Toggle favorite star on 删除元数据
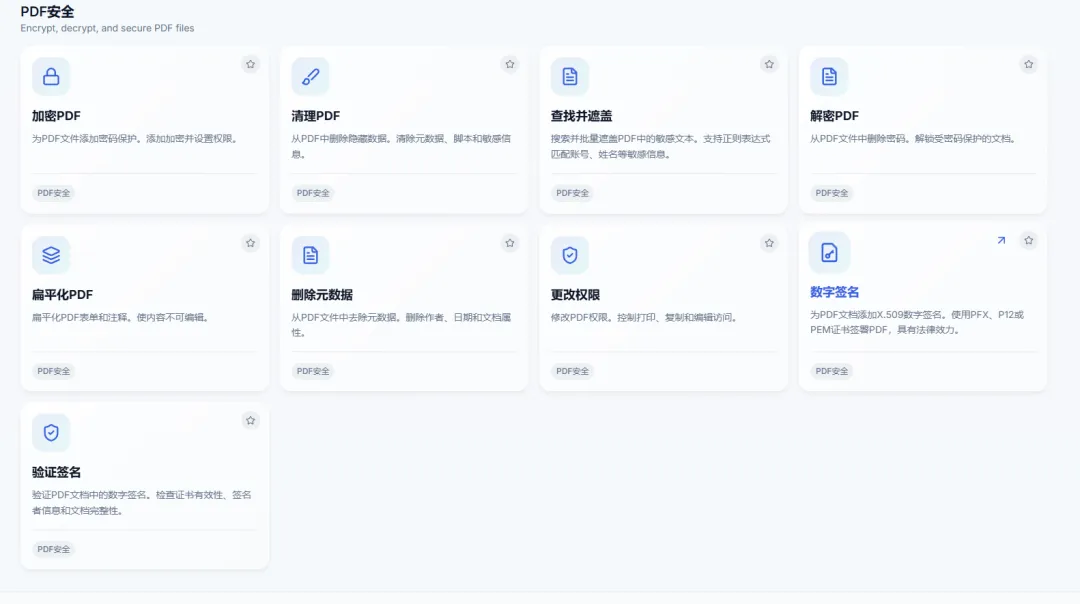 pyautogui.click(x=510, y=243)
